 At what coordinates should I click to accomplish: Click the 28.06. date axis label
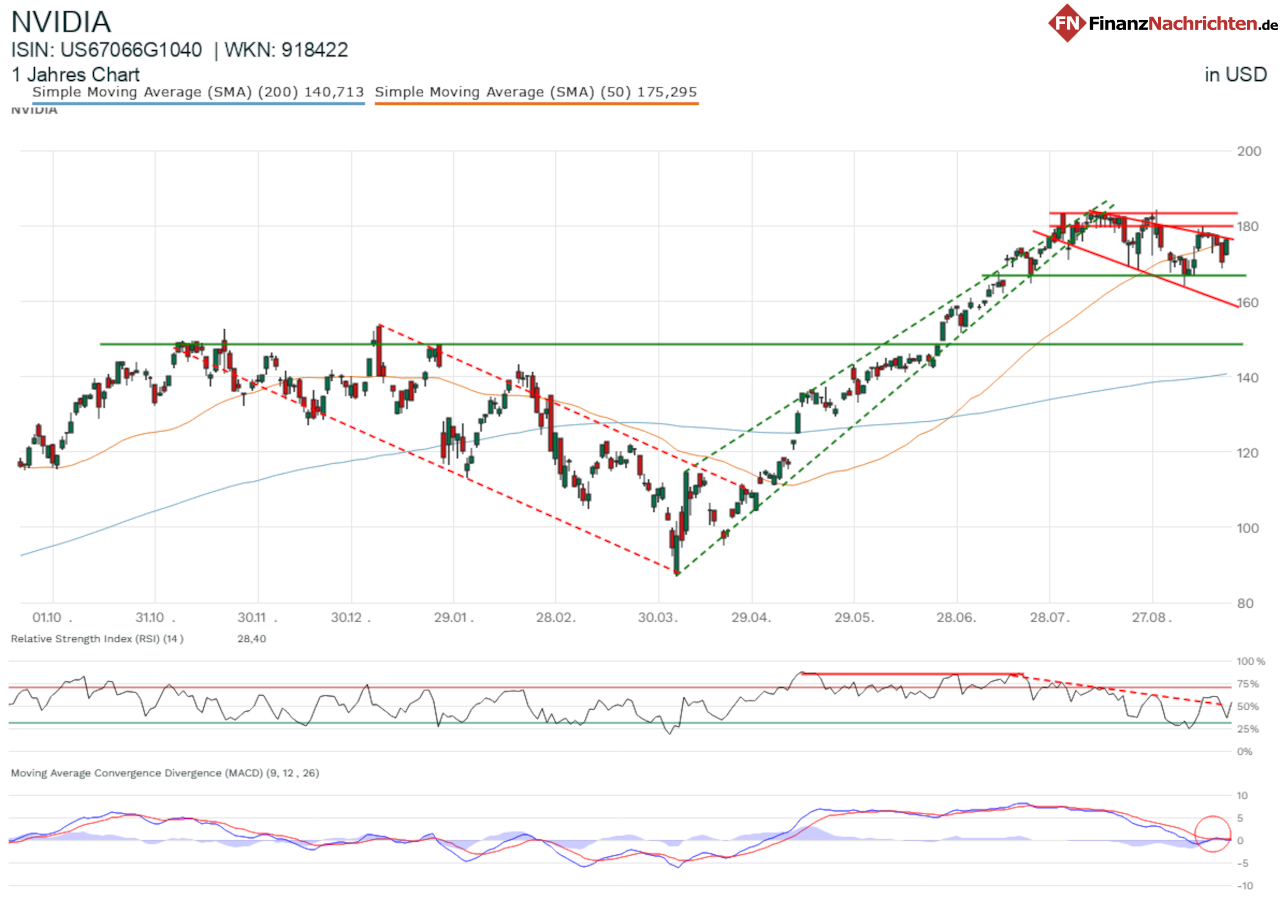coord(956,617)
